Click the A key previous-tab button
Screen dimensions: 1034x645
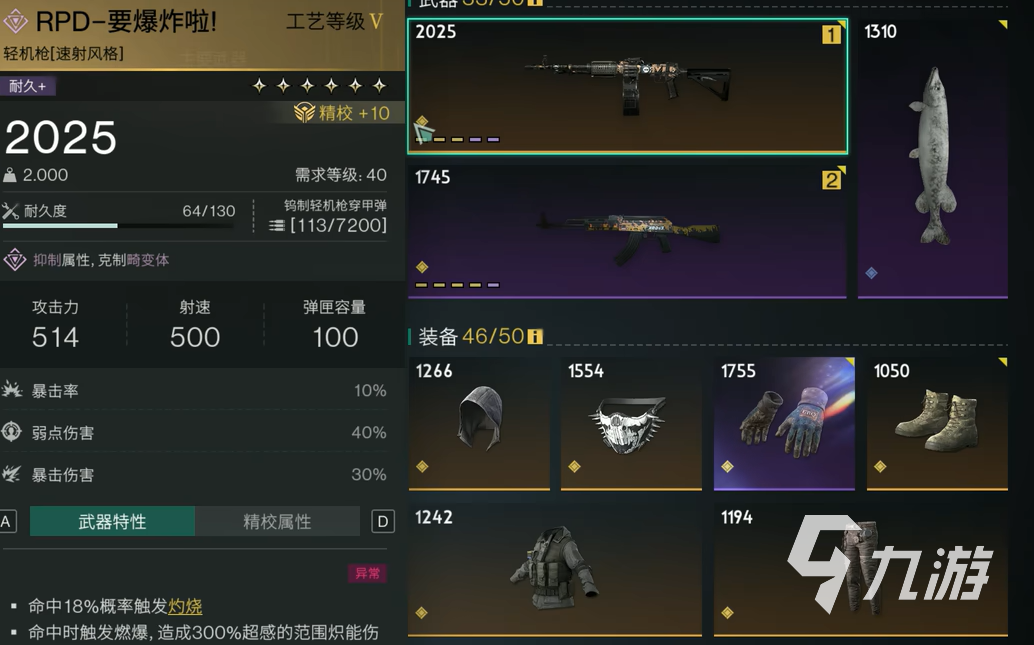[x=7, y=522]
